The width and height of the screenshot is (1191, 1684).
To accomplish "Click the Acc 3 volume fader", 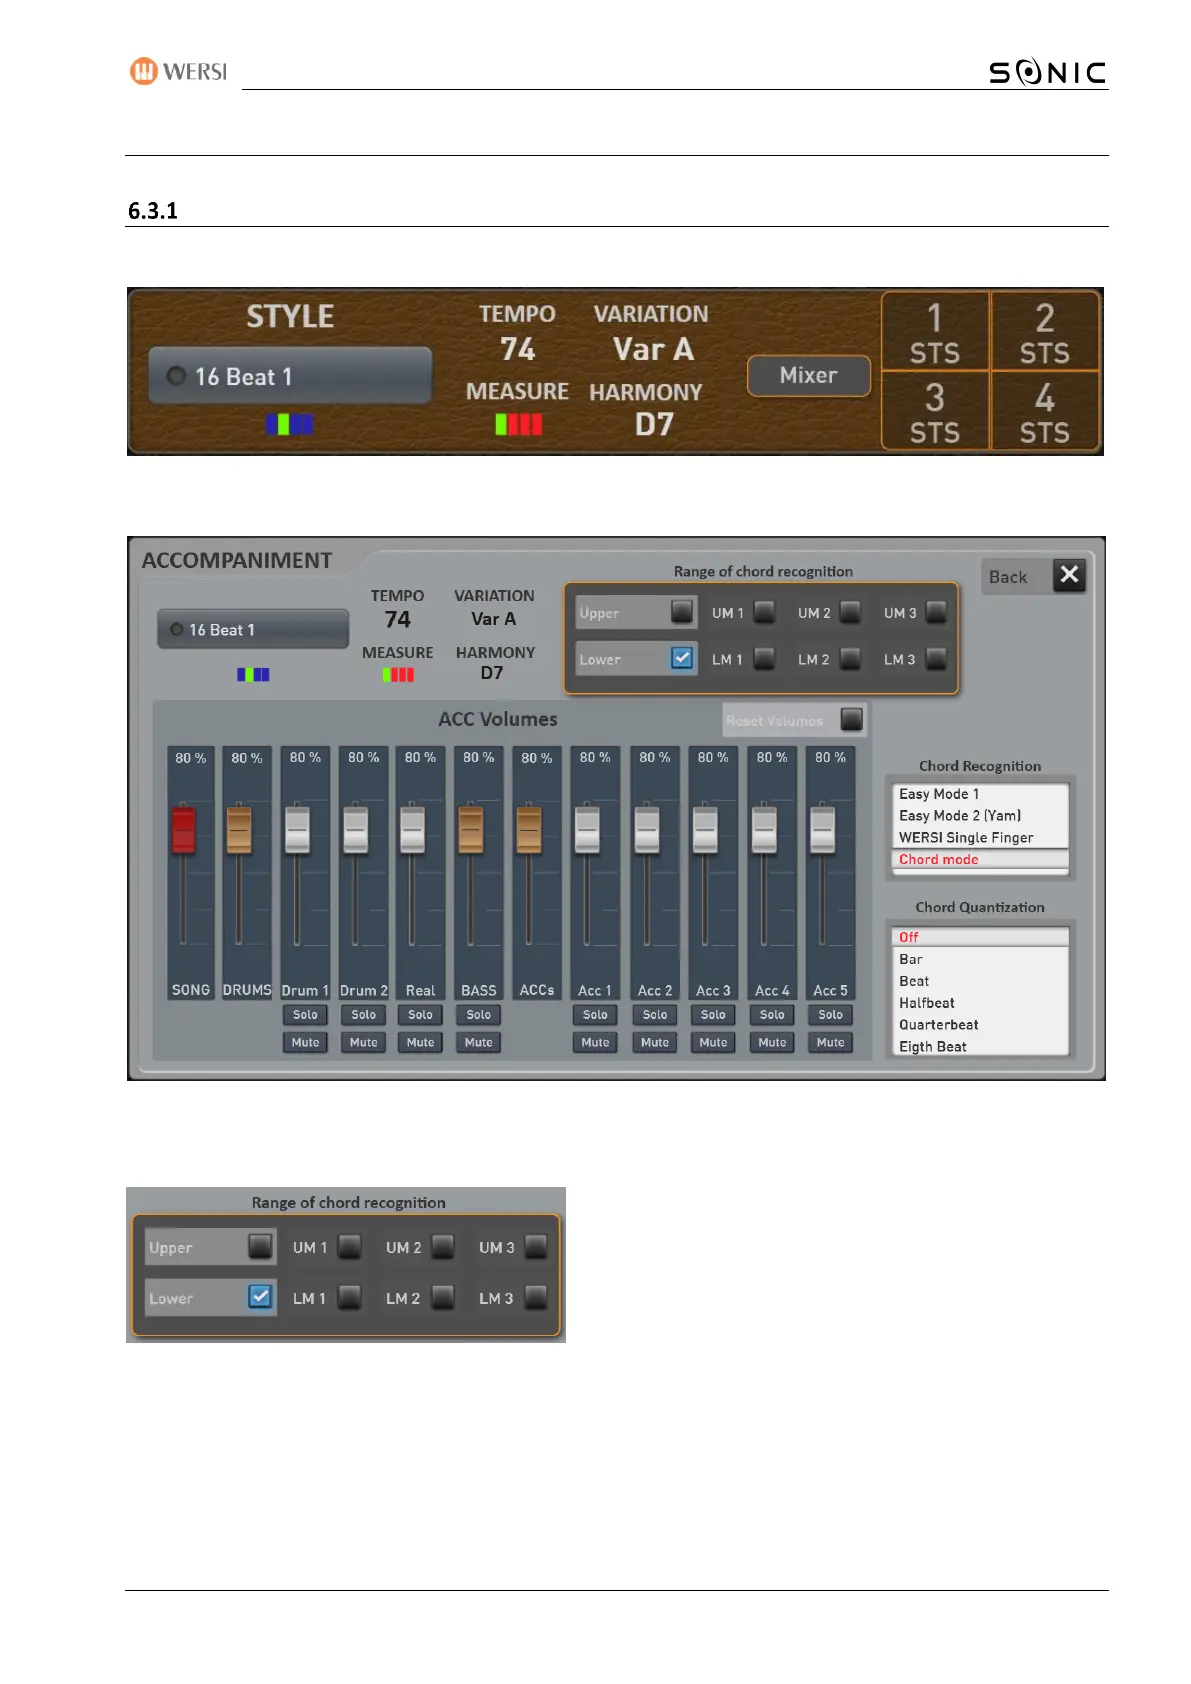I will [705, 829].
